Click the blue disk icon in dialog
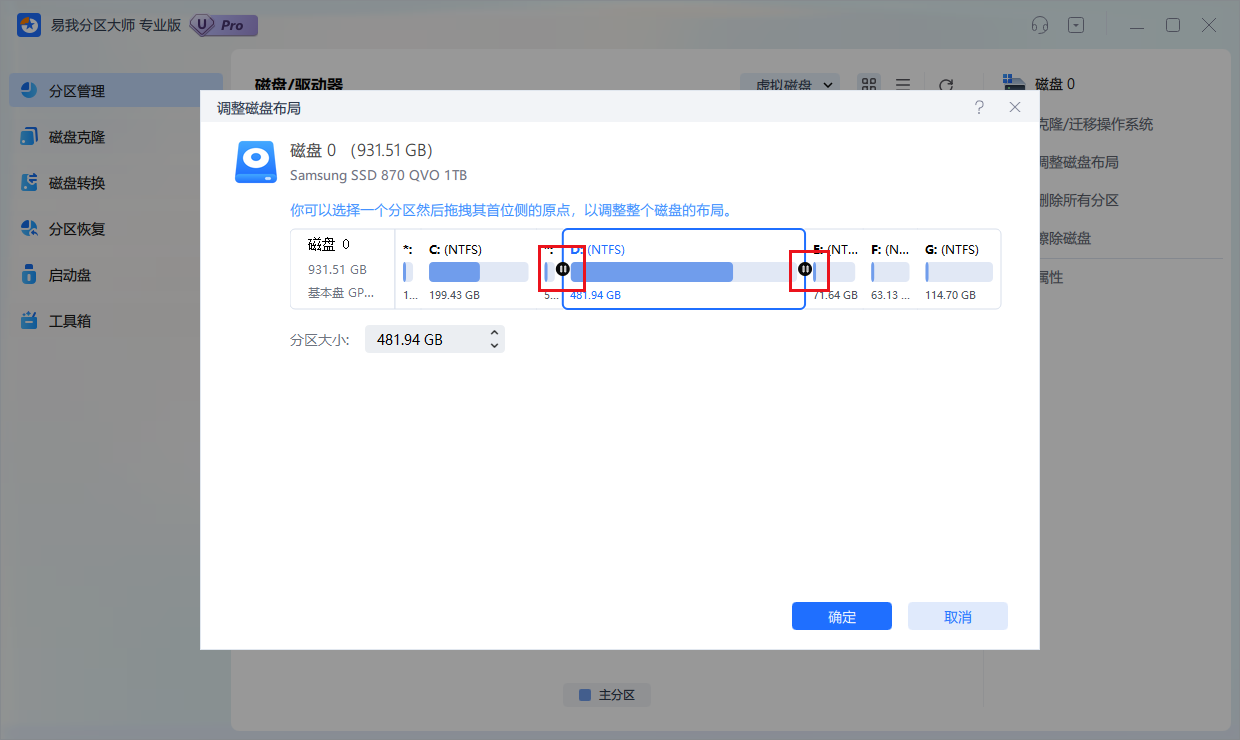This screenshot has width=1240, height=740. pyautogui.click(x=256, y=161)
